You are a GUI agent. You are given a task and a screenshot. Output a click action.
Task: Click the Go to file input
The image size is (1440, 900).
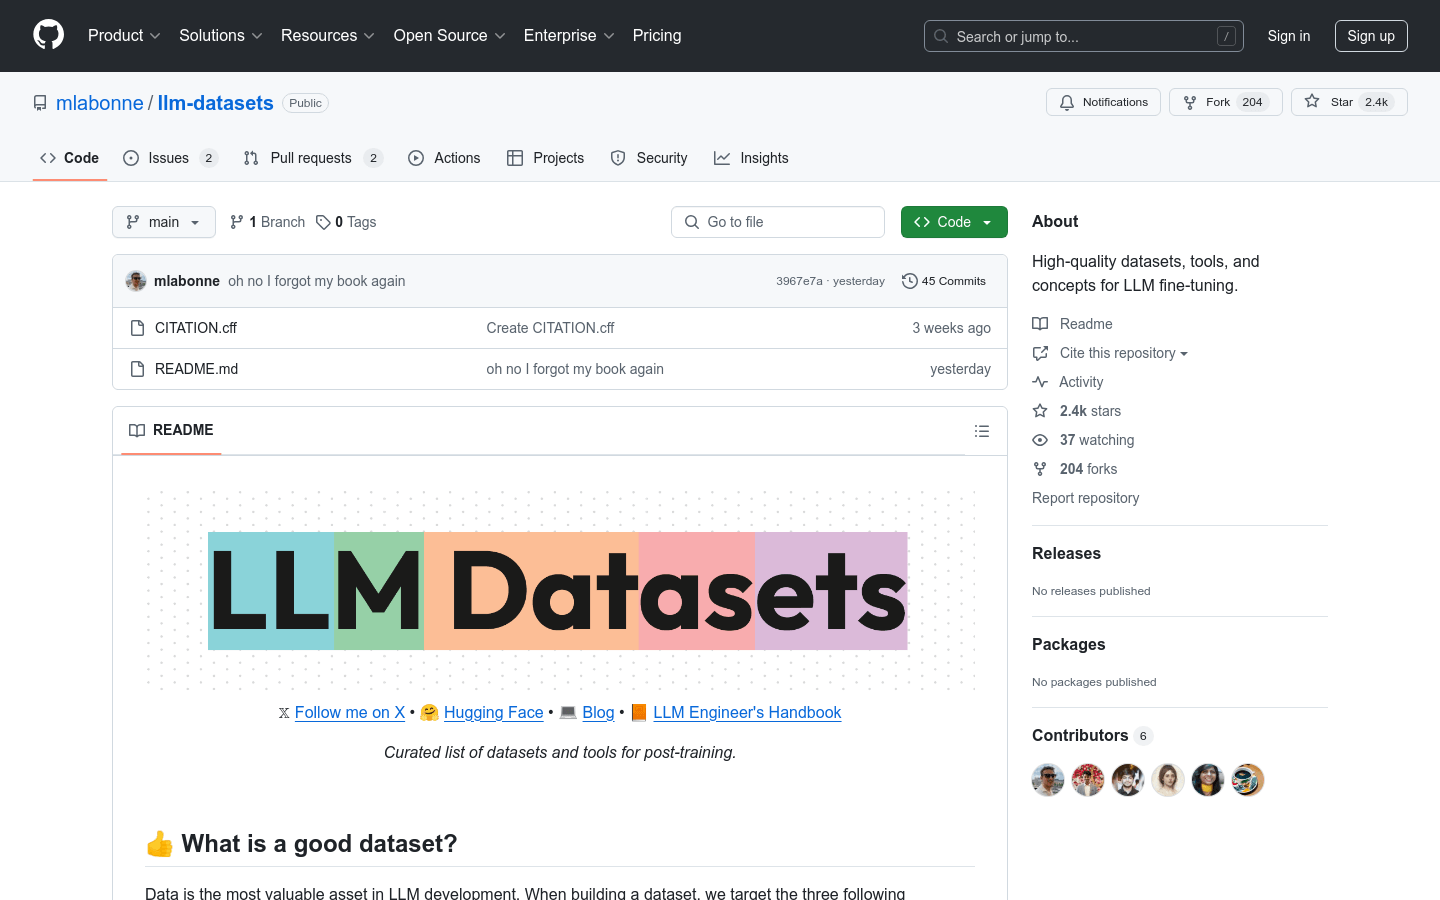tap(778, 222)
